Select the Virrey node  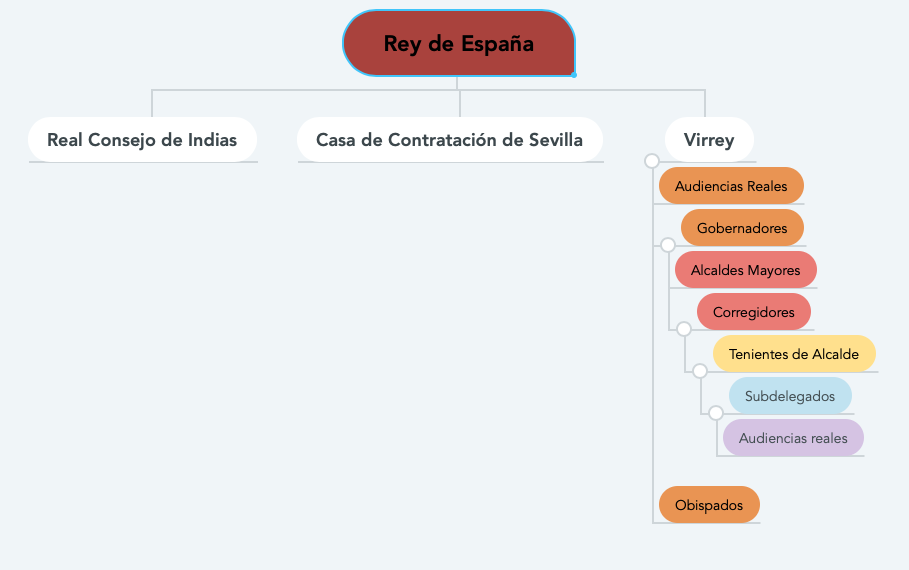[x=709, y=139]
